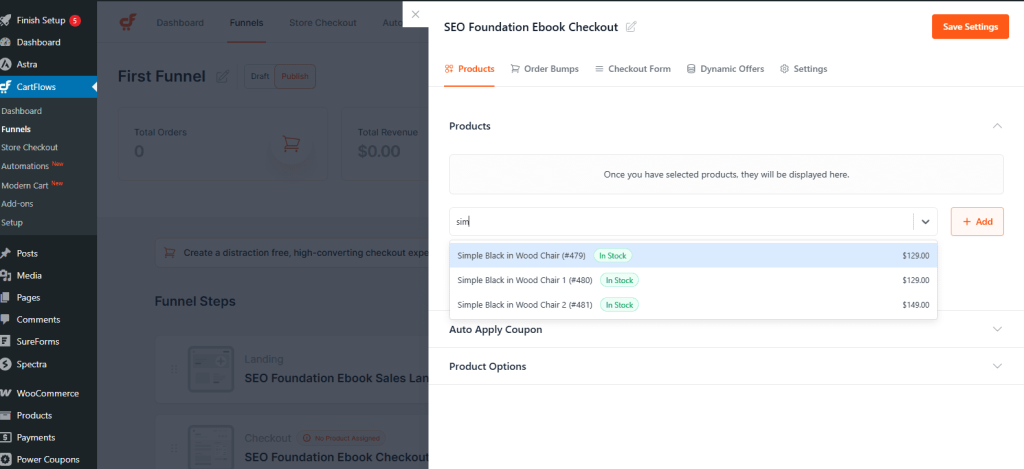1024x469 pixels.
Task: Click the Total Revenue $0.00 value
Action: point(379,152)
